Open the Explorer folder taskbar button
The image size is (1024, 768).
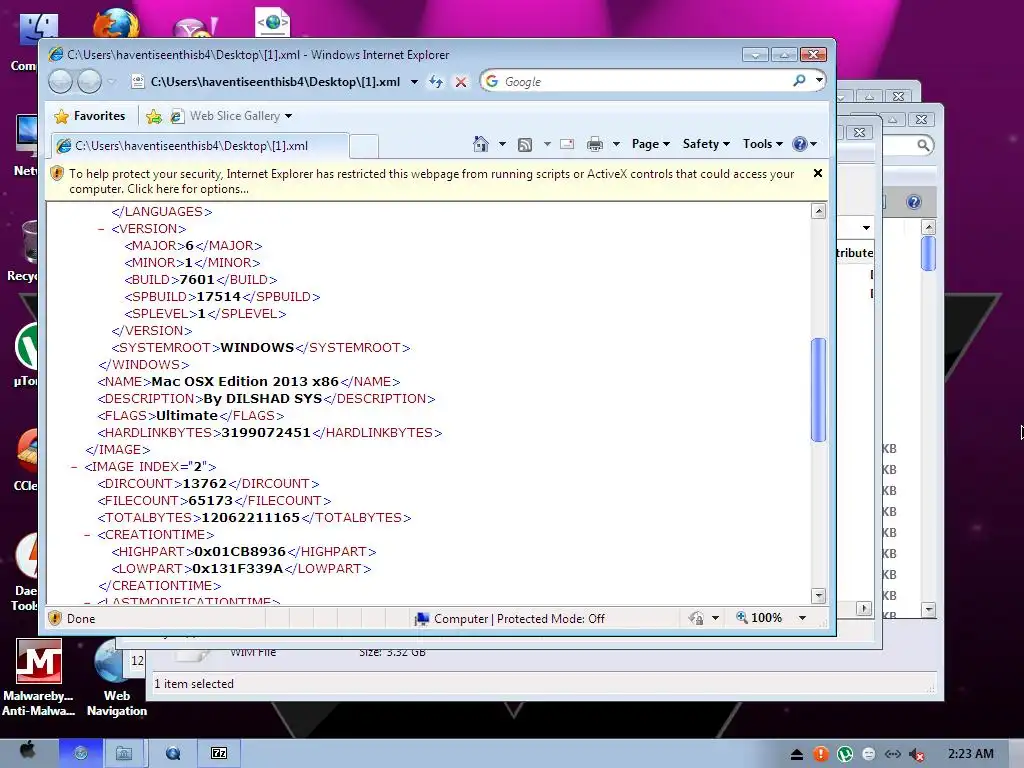click(124, 754)
